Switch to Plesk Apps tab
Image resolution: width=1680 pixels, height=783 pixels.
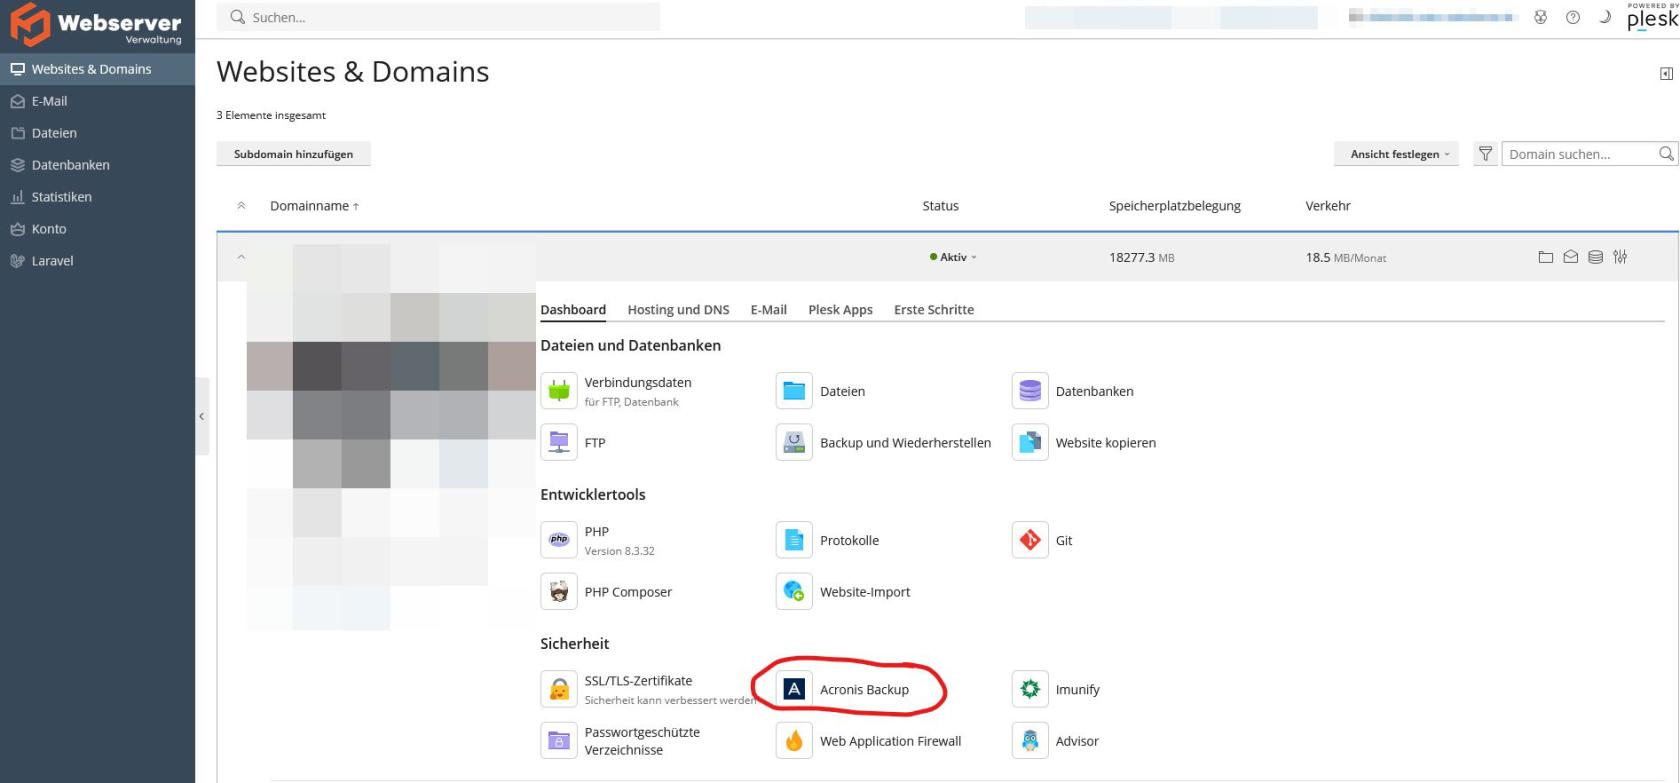point(840,310)
